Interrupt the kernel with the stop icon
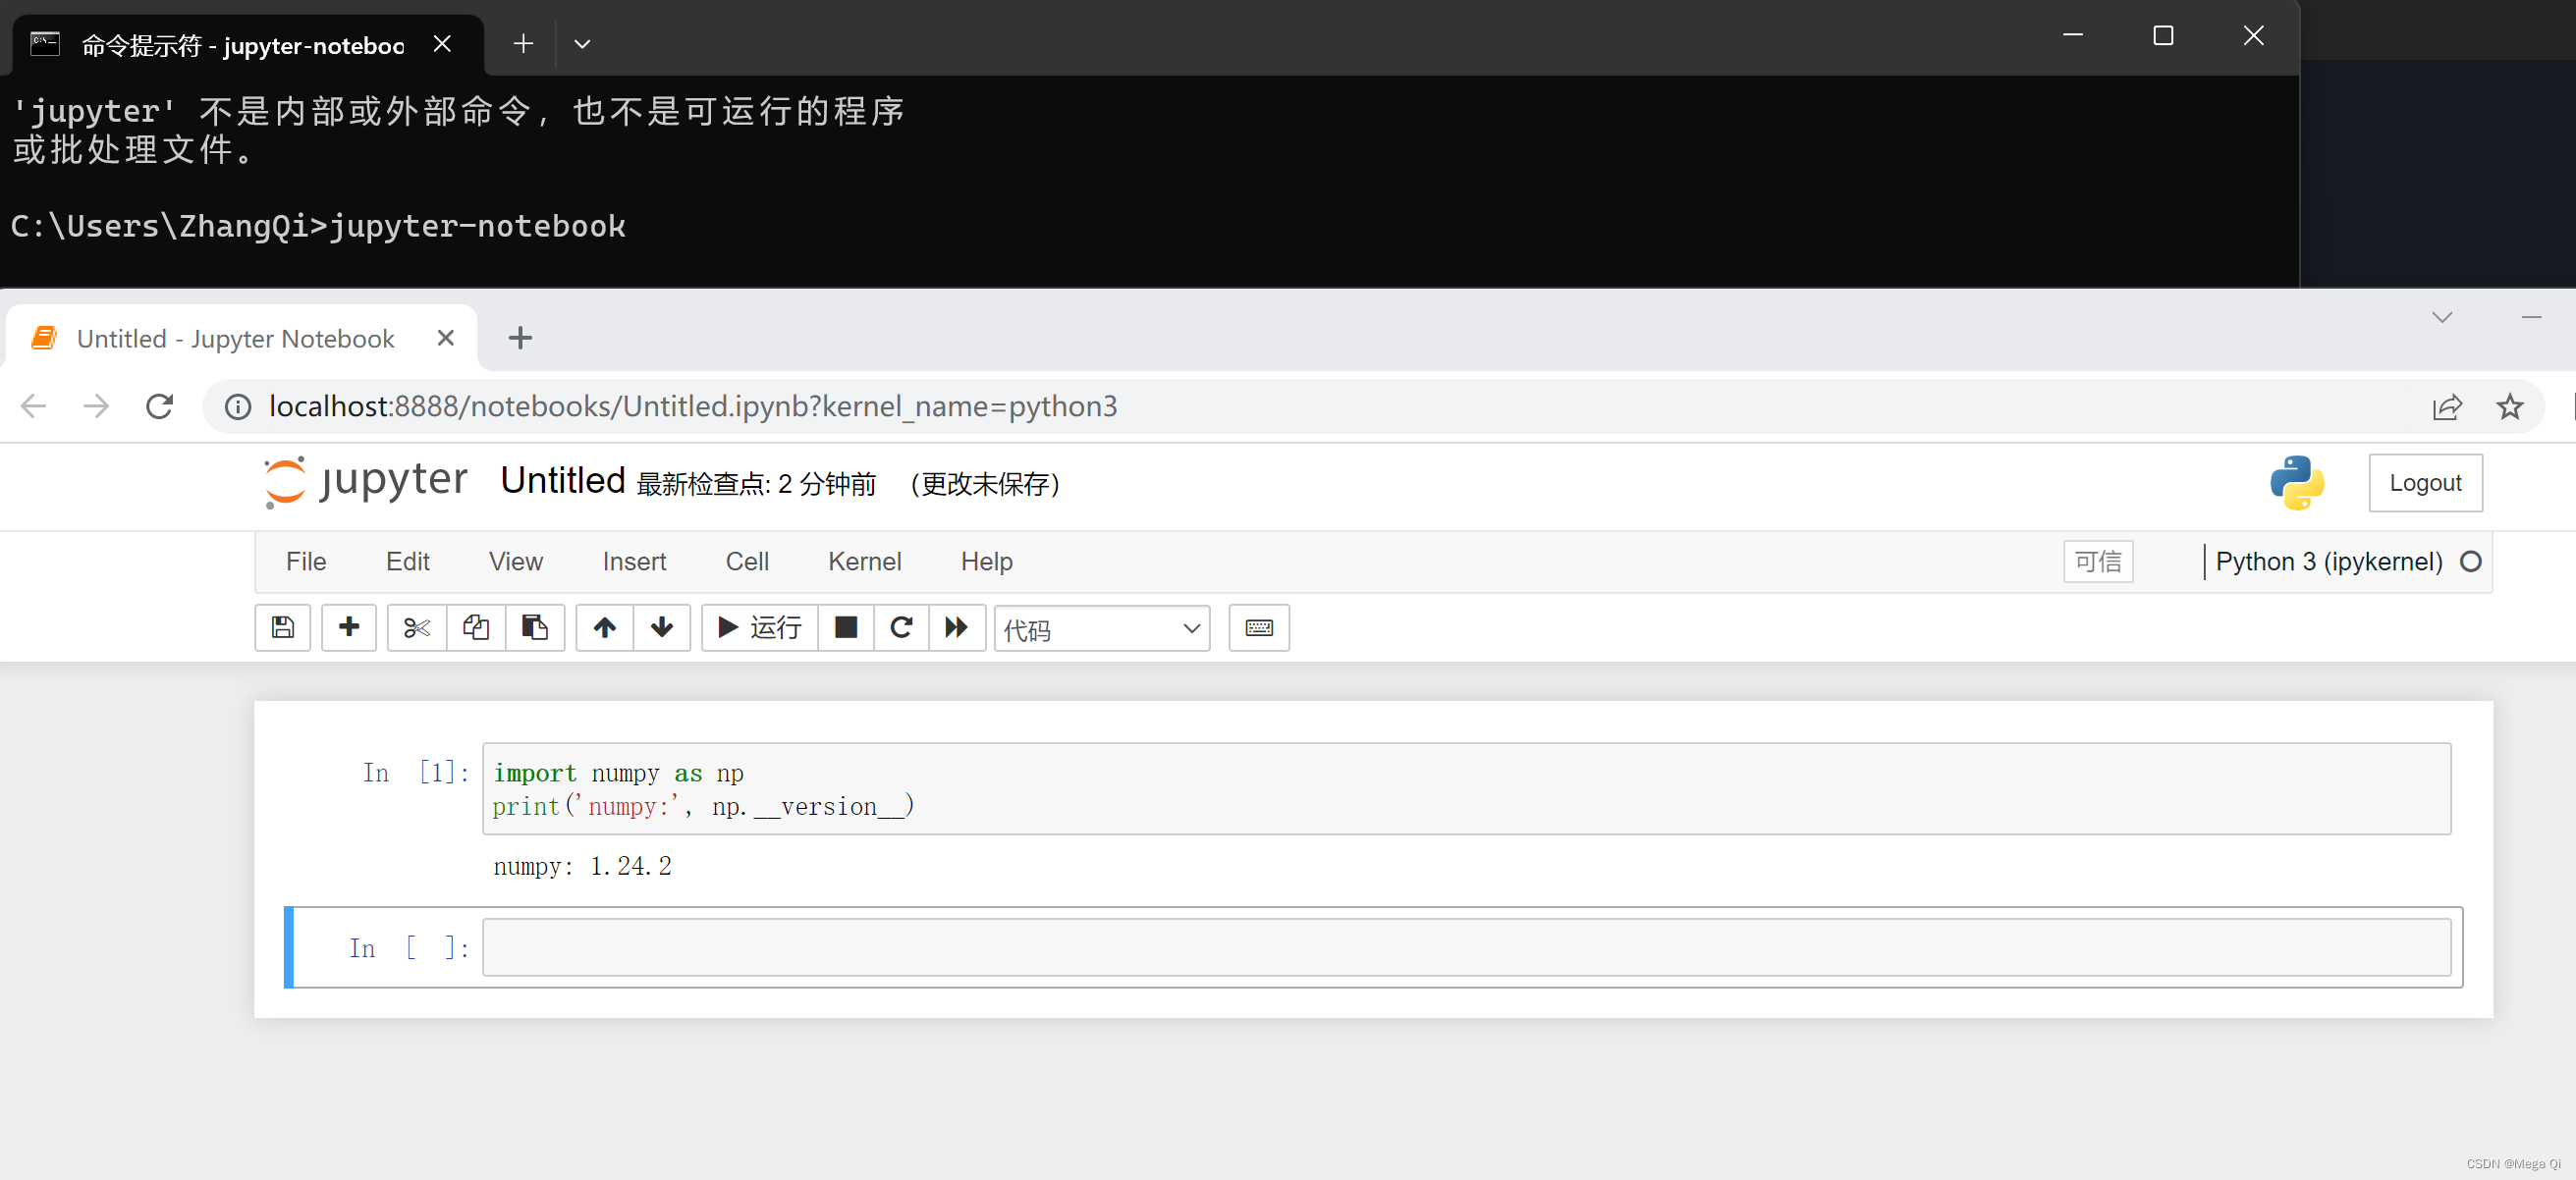 pyautogui.click(x=846, y=627)
